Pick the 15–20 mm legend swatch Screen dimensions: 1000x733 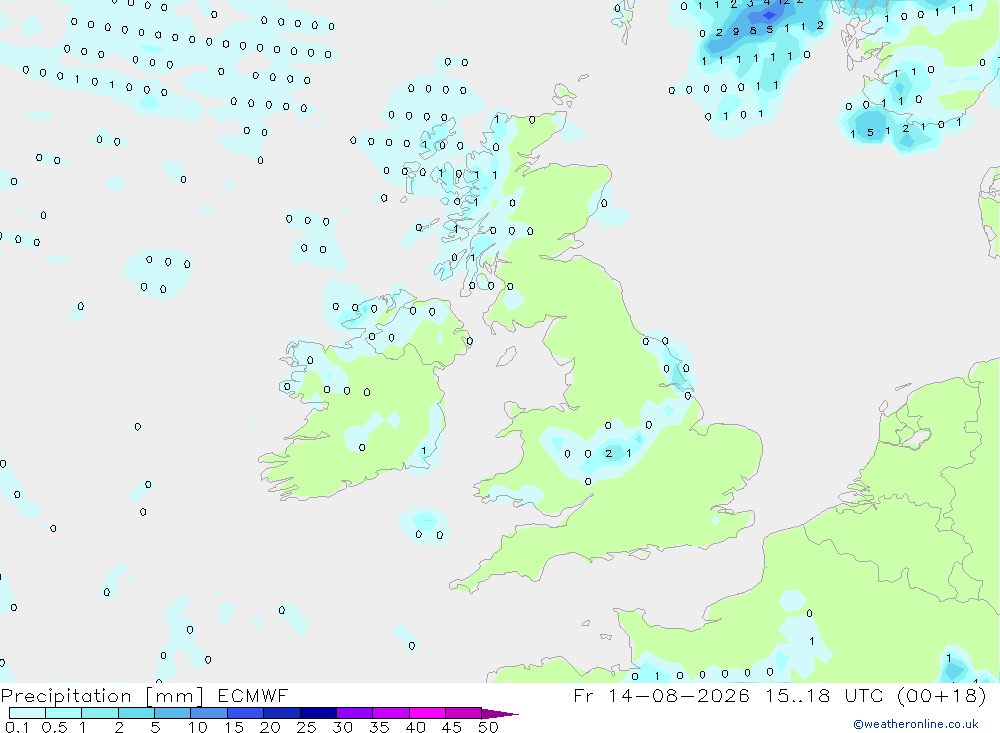pos(245,713)
